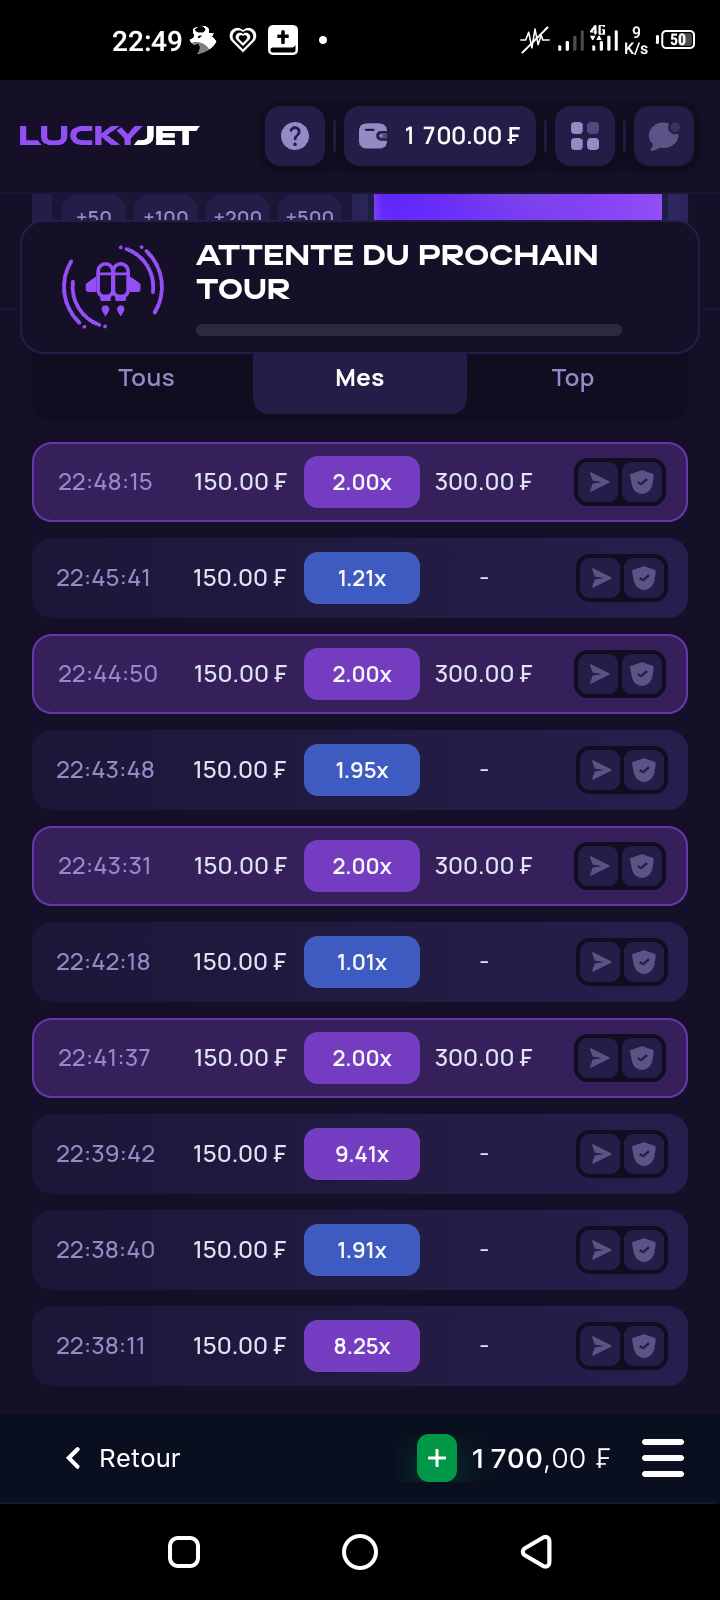Click the green plus deposit button
Viewport: 720px width, 1600px height.
(437, 1458)
